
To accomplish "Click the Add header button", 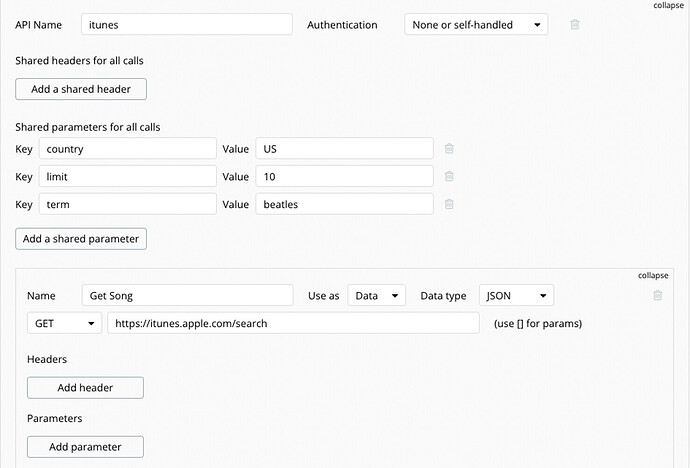I will [x=85, y=387].
